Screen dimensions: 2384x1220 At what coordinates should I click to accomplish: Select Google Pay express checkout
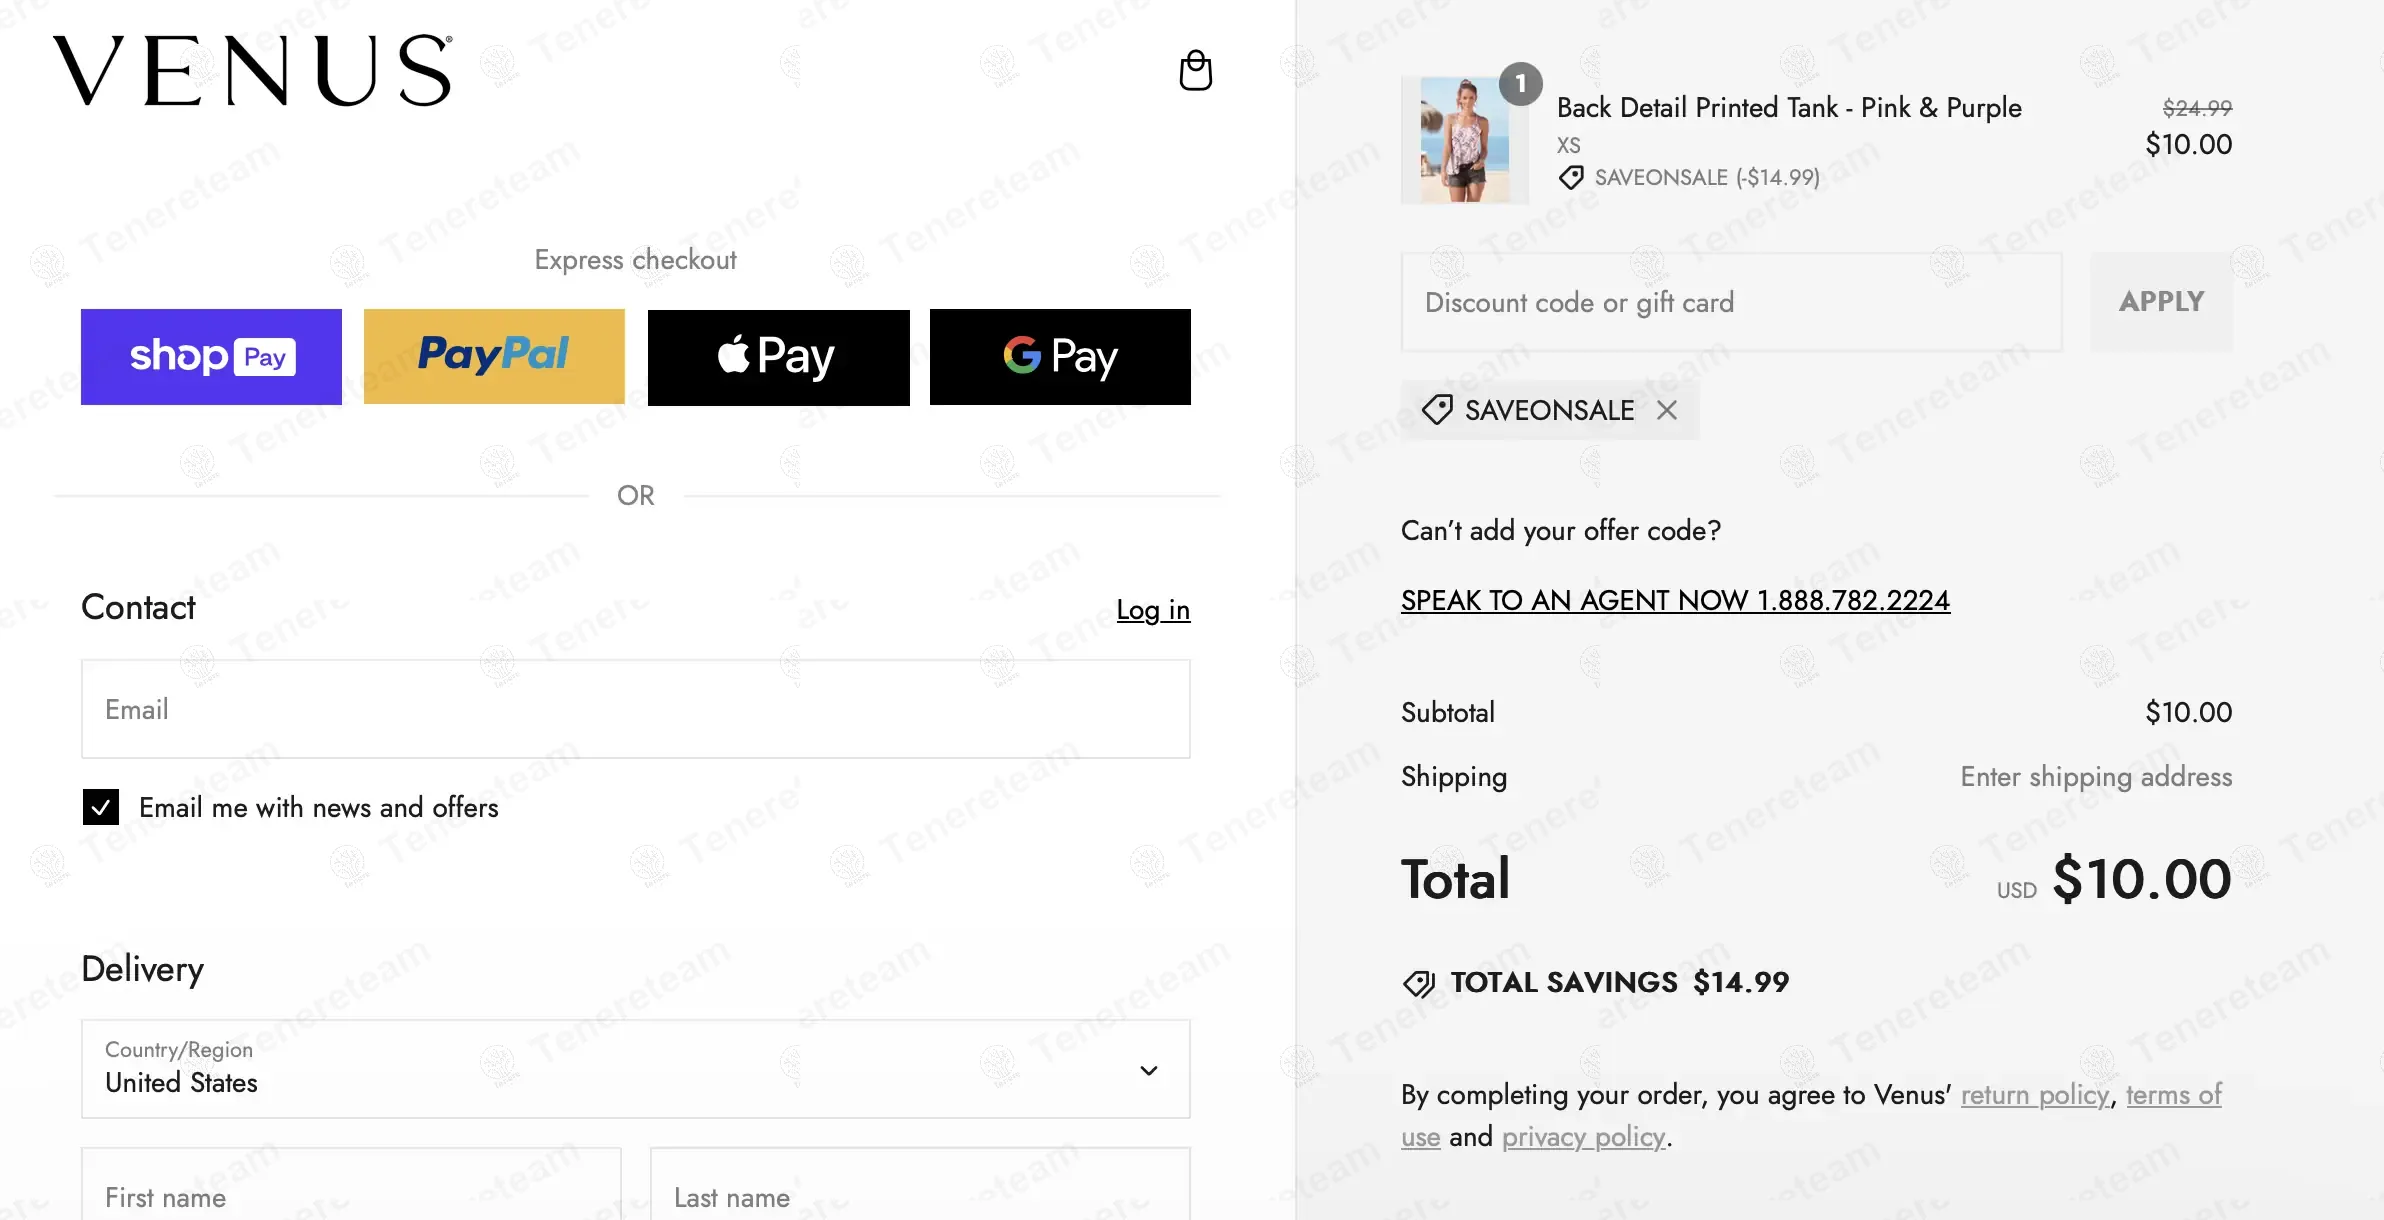[1060, 357]
